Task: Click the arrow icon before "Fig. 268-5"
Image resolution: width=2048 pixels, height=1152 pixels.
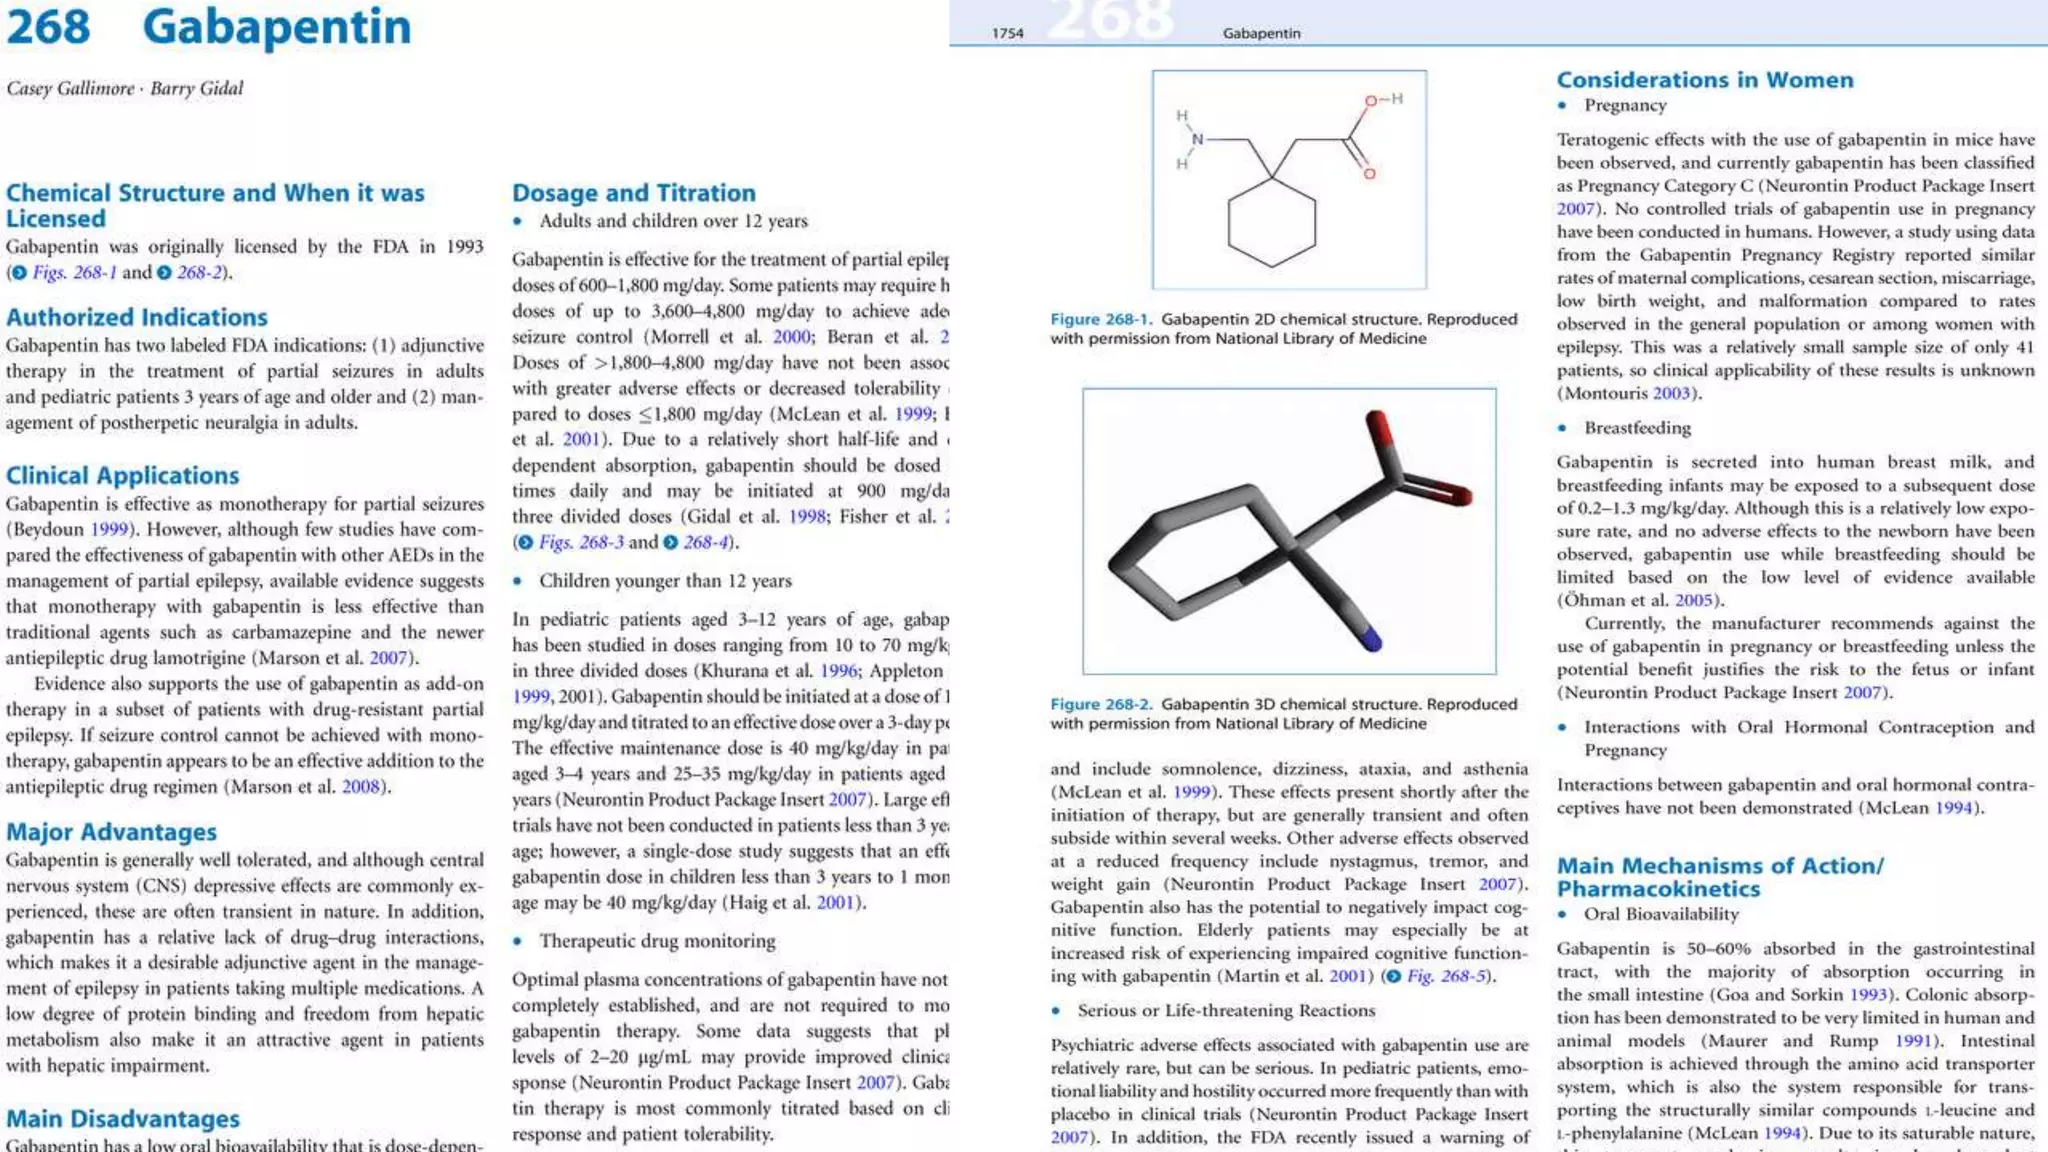Action: (x=1394, y=976)
